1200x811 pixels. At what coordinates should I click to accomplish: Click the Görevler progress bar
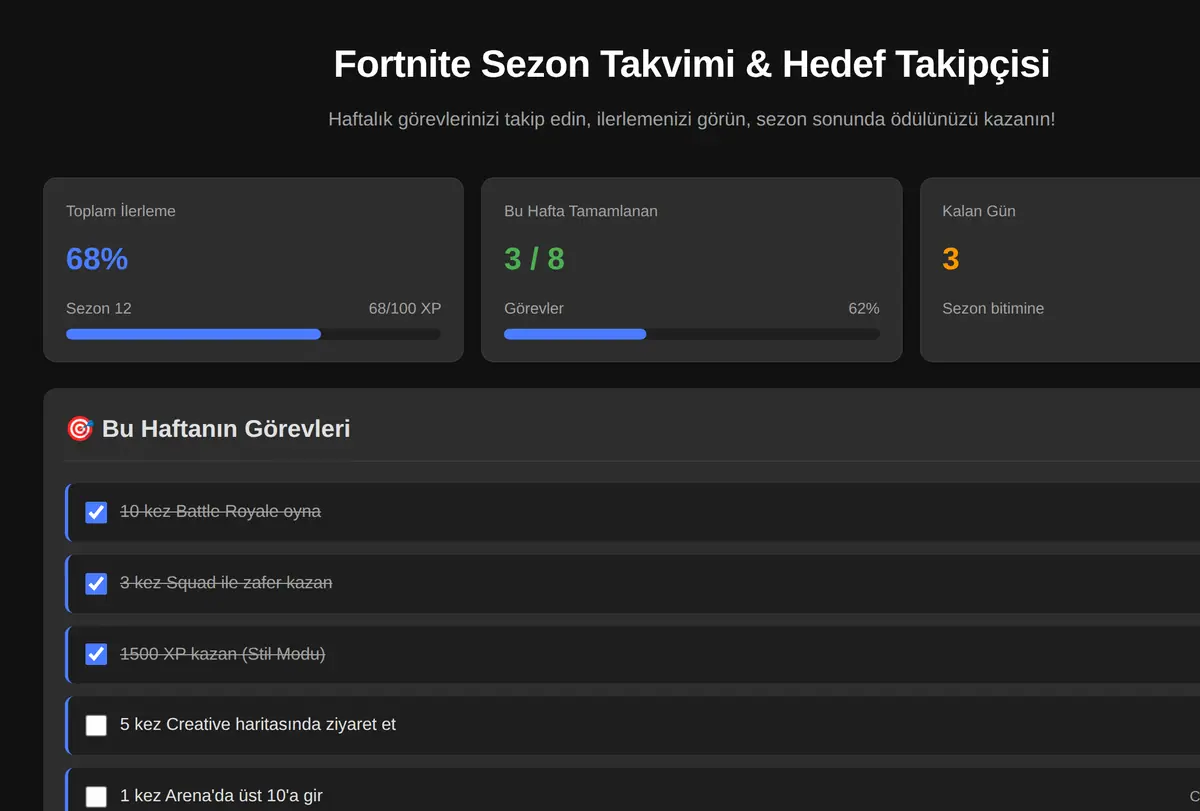[x=692, y=334]
